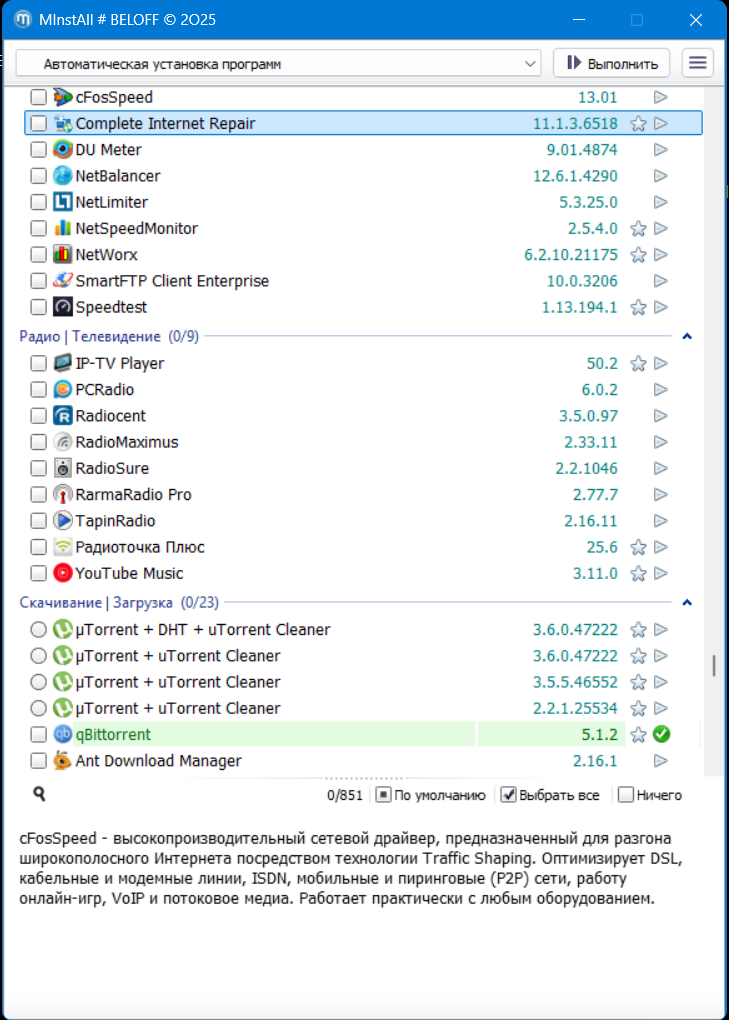Click the star icon for IP-TV Player

pyautogui.click(x=638, y=364)
